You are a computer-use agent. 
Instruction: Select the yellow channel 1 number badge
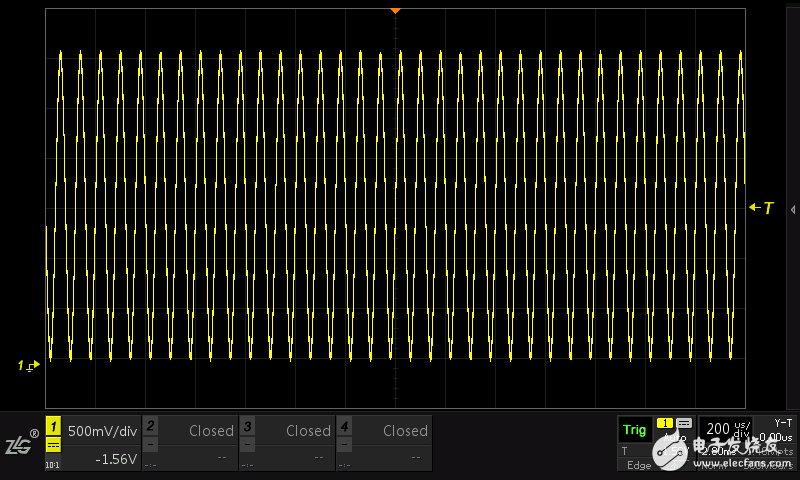[x=53, y=426]
